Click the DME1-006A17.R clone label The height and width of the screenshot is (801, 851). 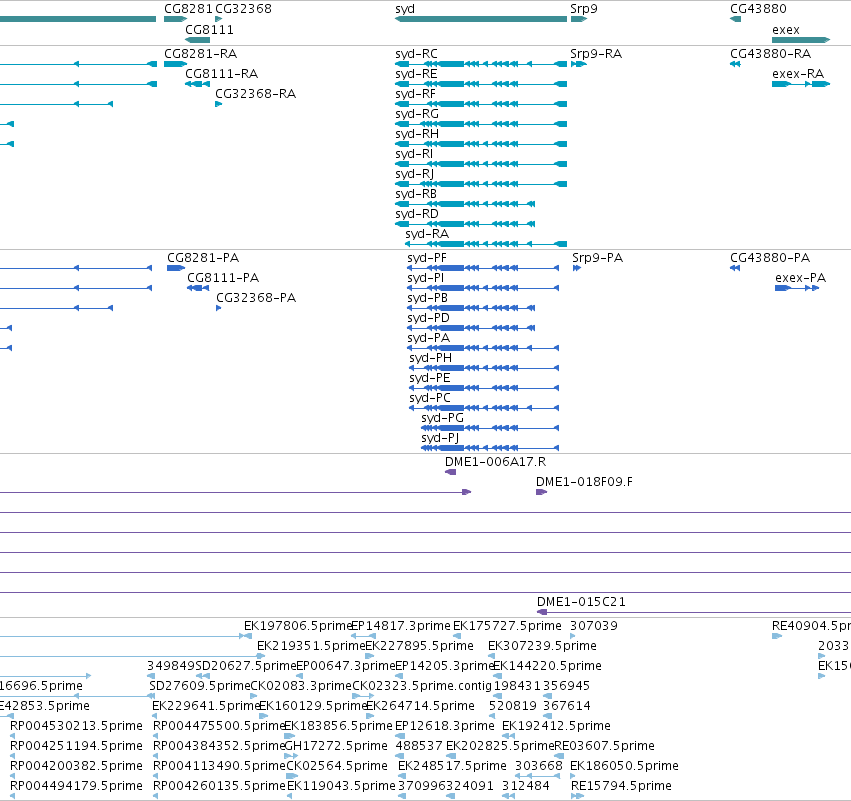pos(496,462)
